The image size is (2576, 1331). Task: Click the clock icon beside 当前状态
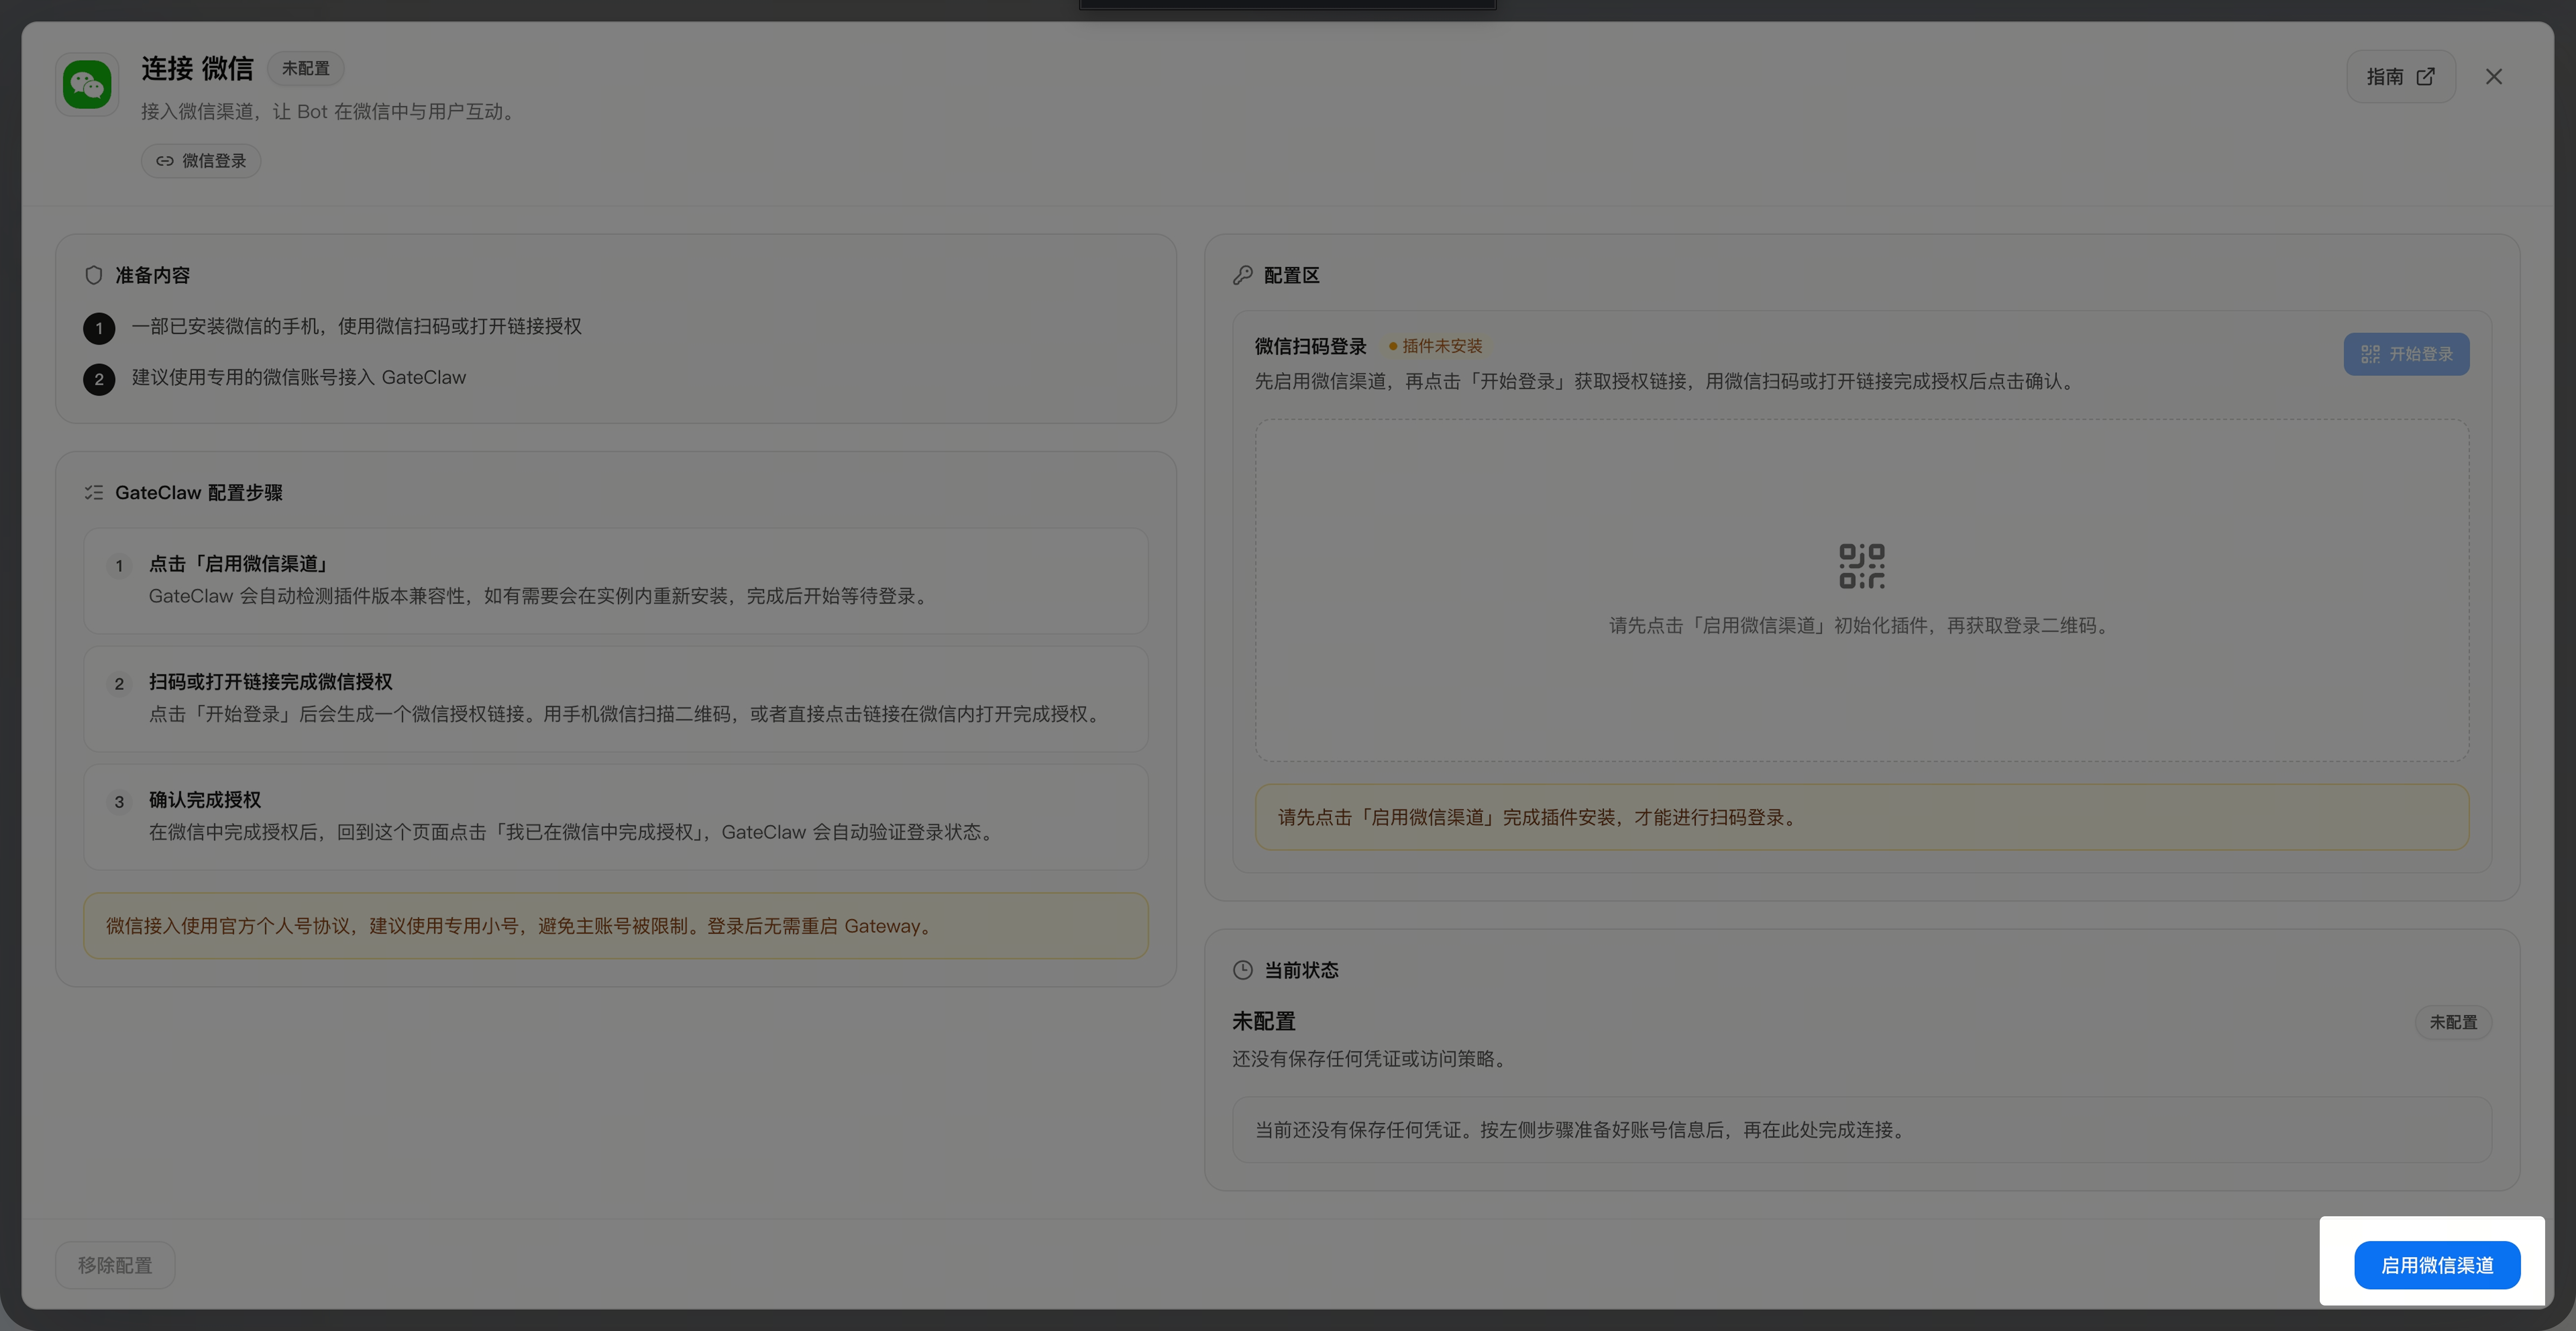(1243, 970)
